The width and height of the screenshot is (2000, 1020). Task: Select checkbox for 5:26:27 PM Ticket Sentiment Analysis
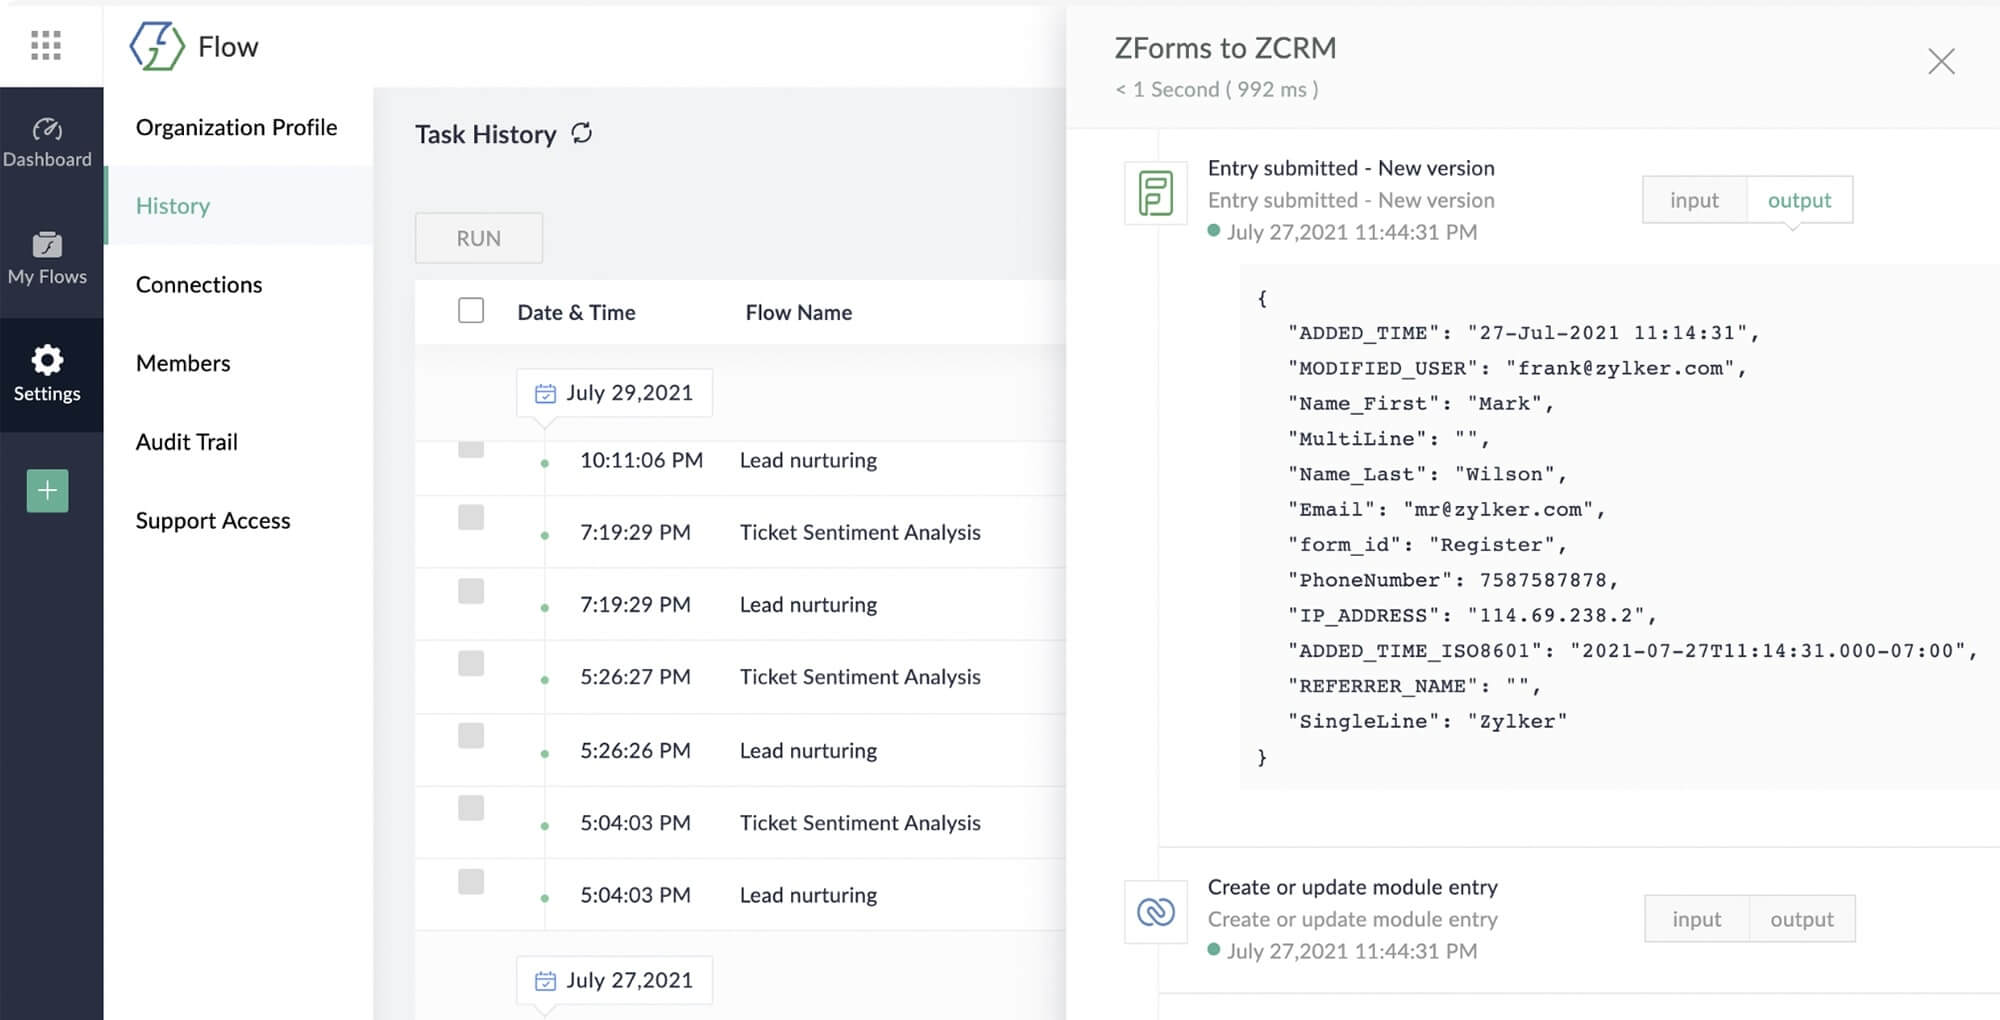point(471,664)
